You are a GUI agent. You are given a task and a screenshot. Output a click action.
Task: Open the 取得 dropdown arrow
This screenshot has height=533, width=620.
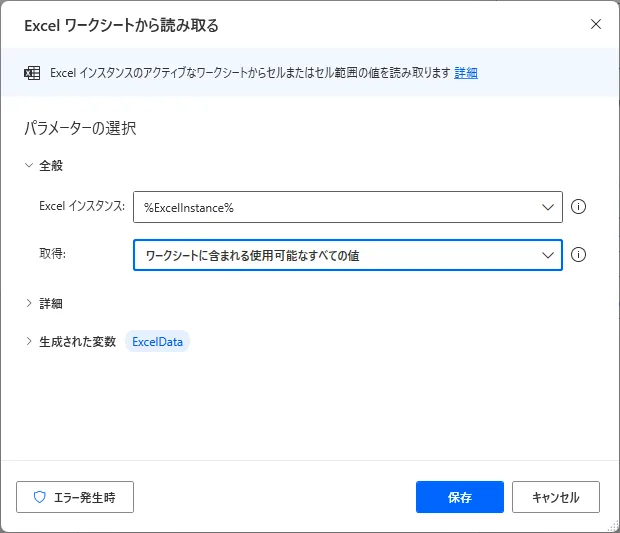point(548,255)
